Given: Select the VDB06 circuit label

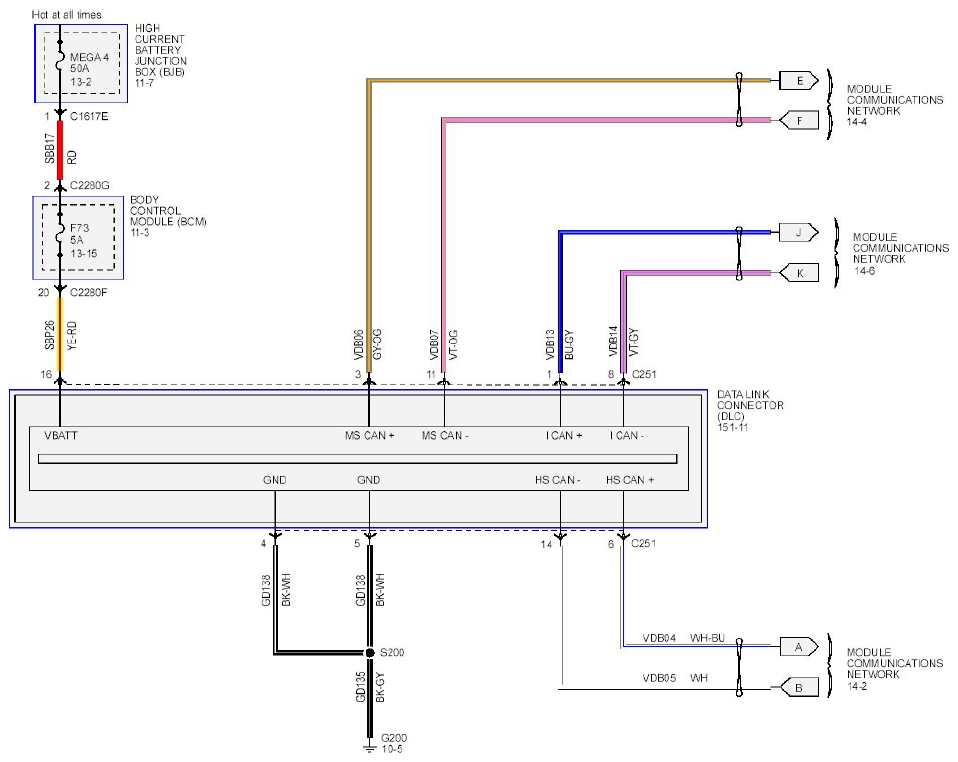Looking at the screenshot, I should (359, 345).
